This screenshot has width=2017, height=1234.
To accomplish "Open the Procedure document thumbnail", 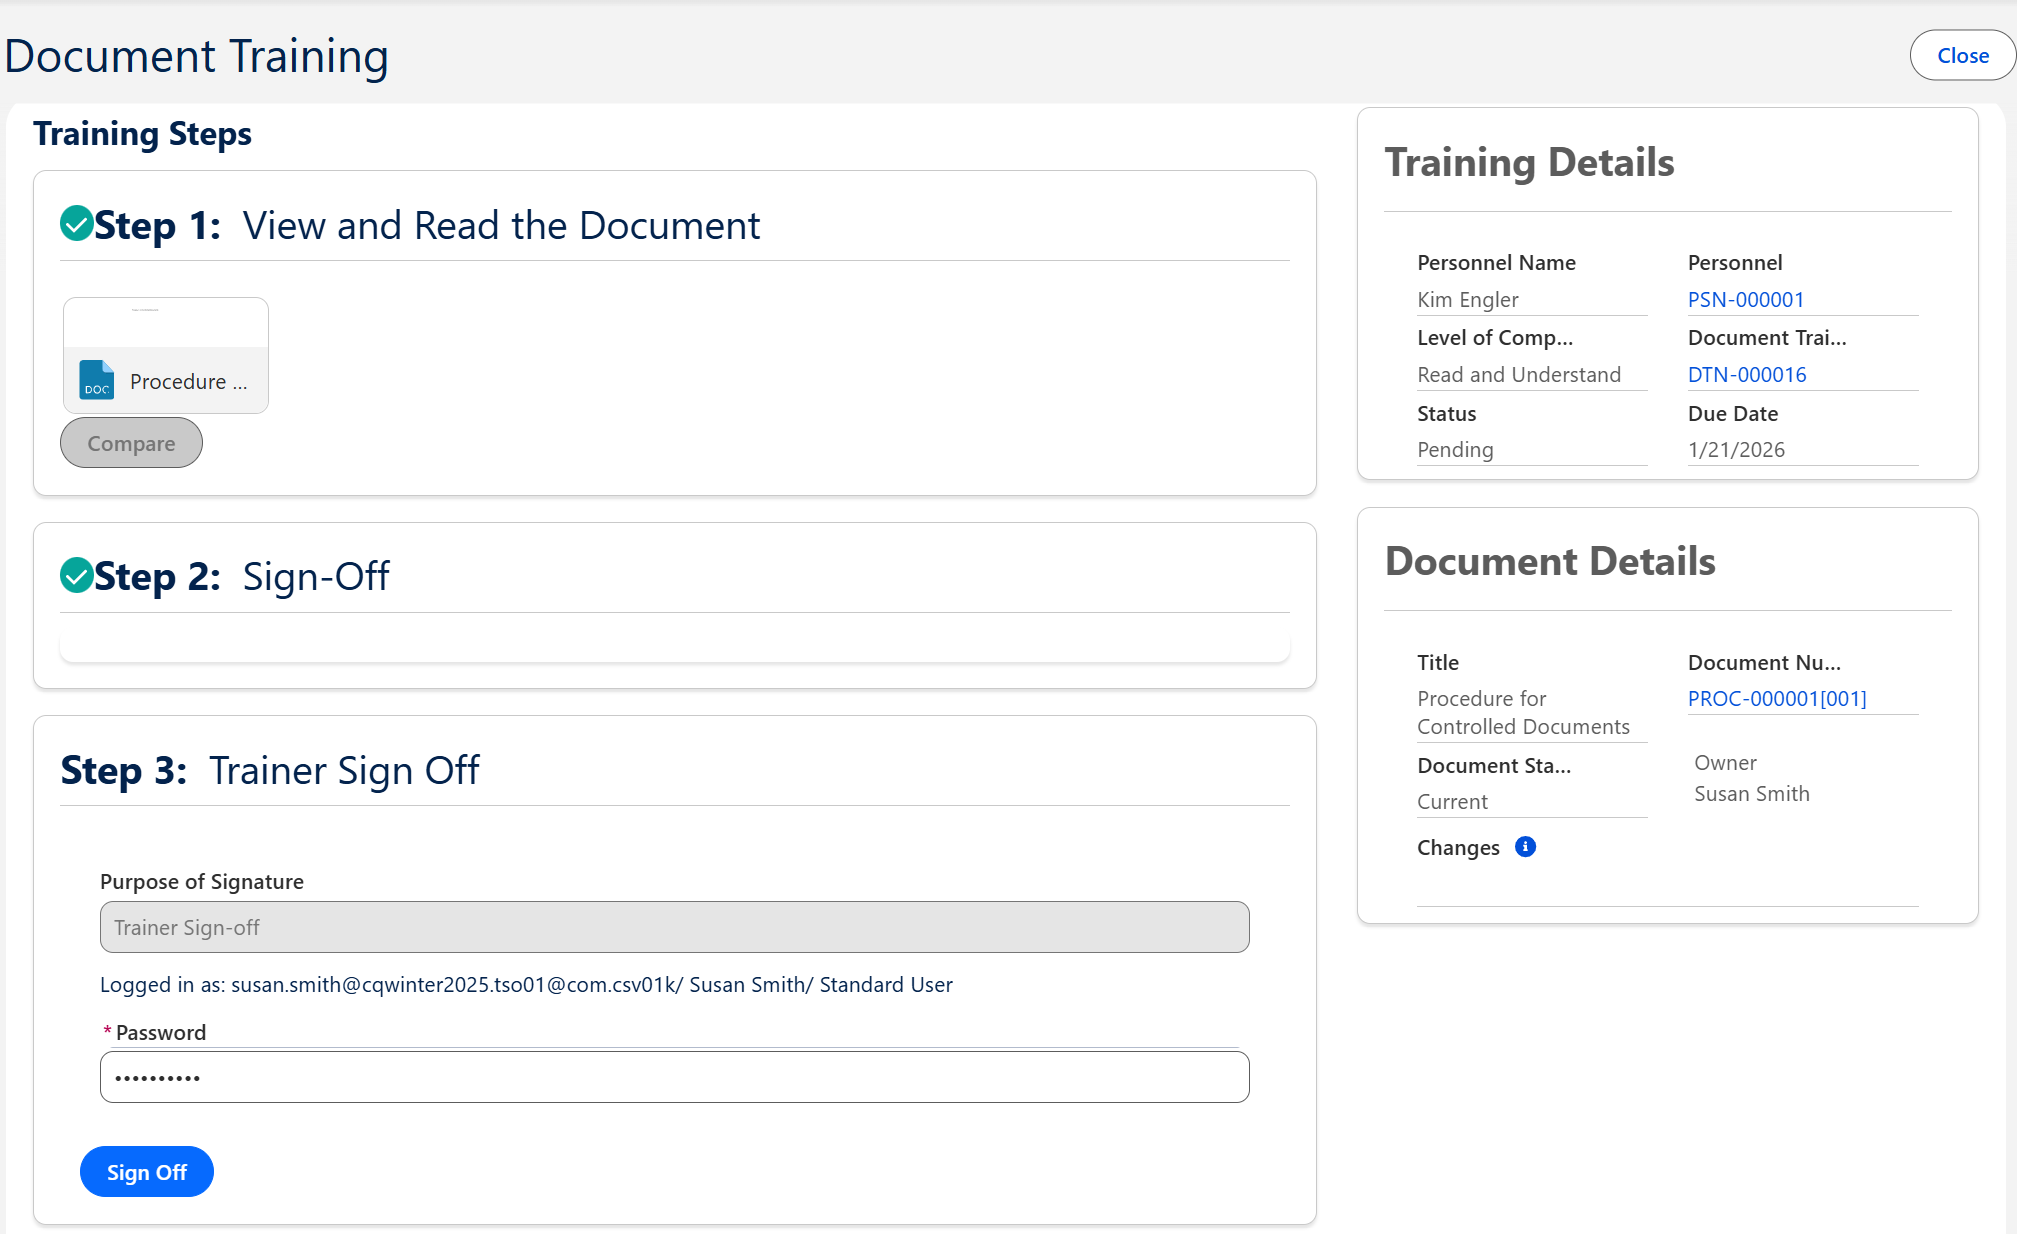I will click(x=166, y=355).
